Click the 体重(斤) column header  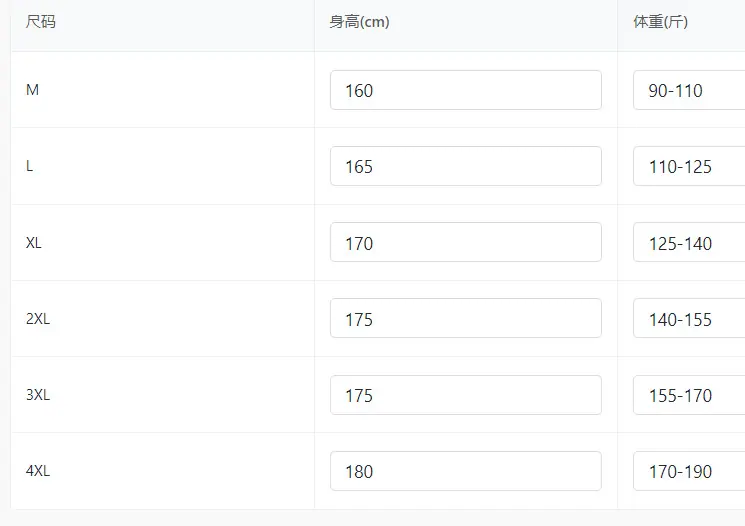click(x=660, y=21)
